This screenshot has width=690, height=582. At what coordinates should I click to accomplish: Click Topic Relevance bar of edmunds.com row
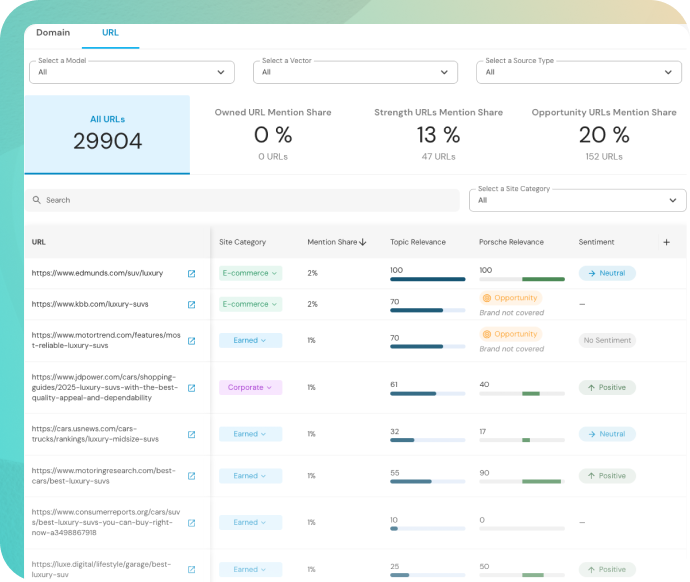pyautogui.click(x=427, y=279)
